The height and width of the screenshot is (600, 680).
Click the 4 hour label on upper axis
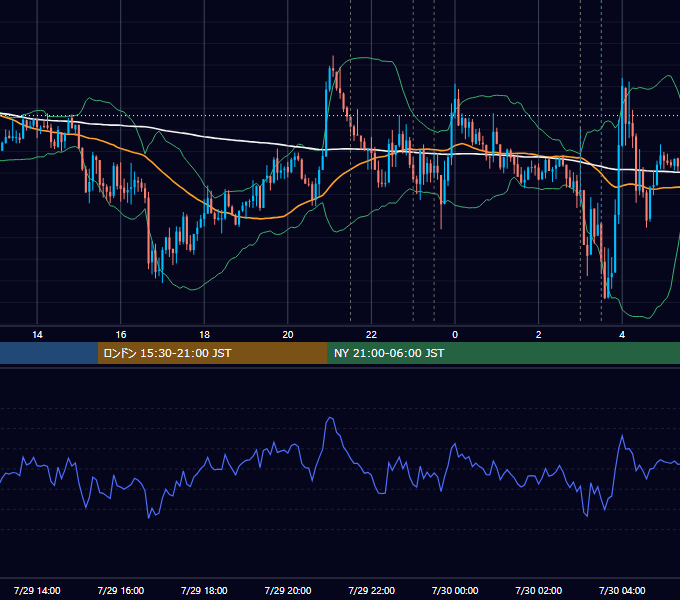click(x=622, y=335)
